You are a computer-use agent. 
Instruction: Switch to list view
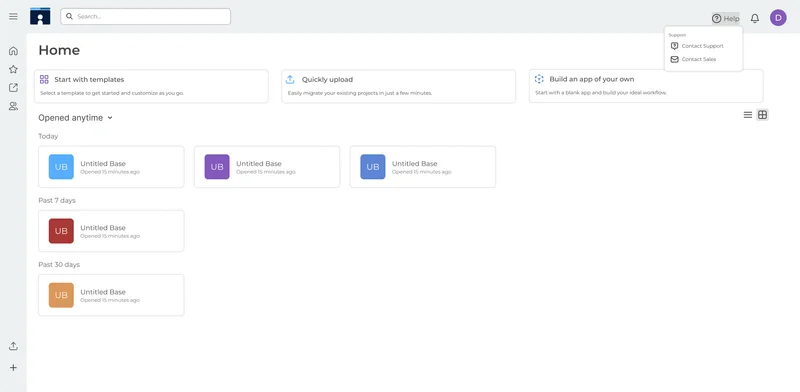click(x=747, y=115)
